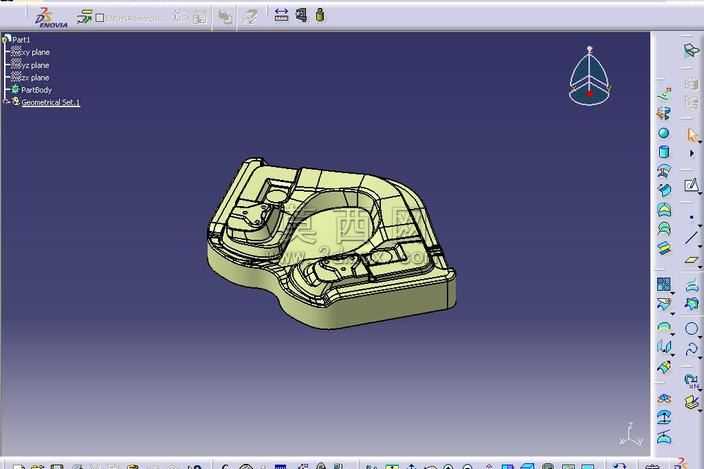Click the measure between double-arrow icon
The height and width of the screenshot is (469, 704).
pos(281,15)
